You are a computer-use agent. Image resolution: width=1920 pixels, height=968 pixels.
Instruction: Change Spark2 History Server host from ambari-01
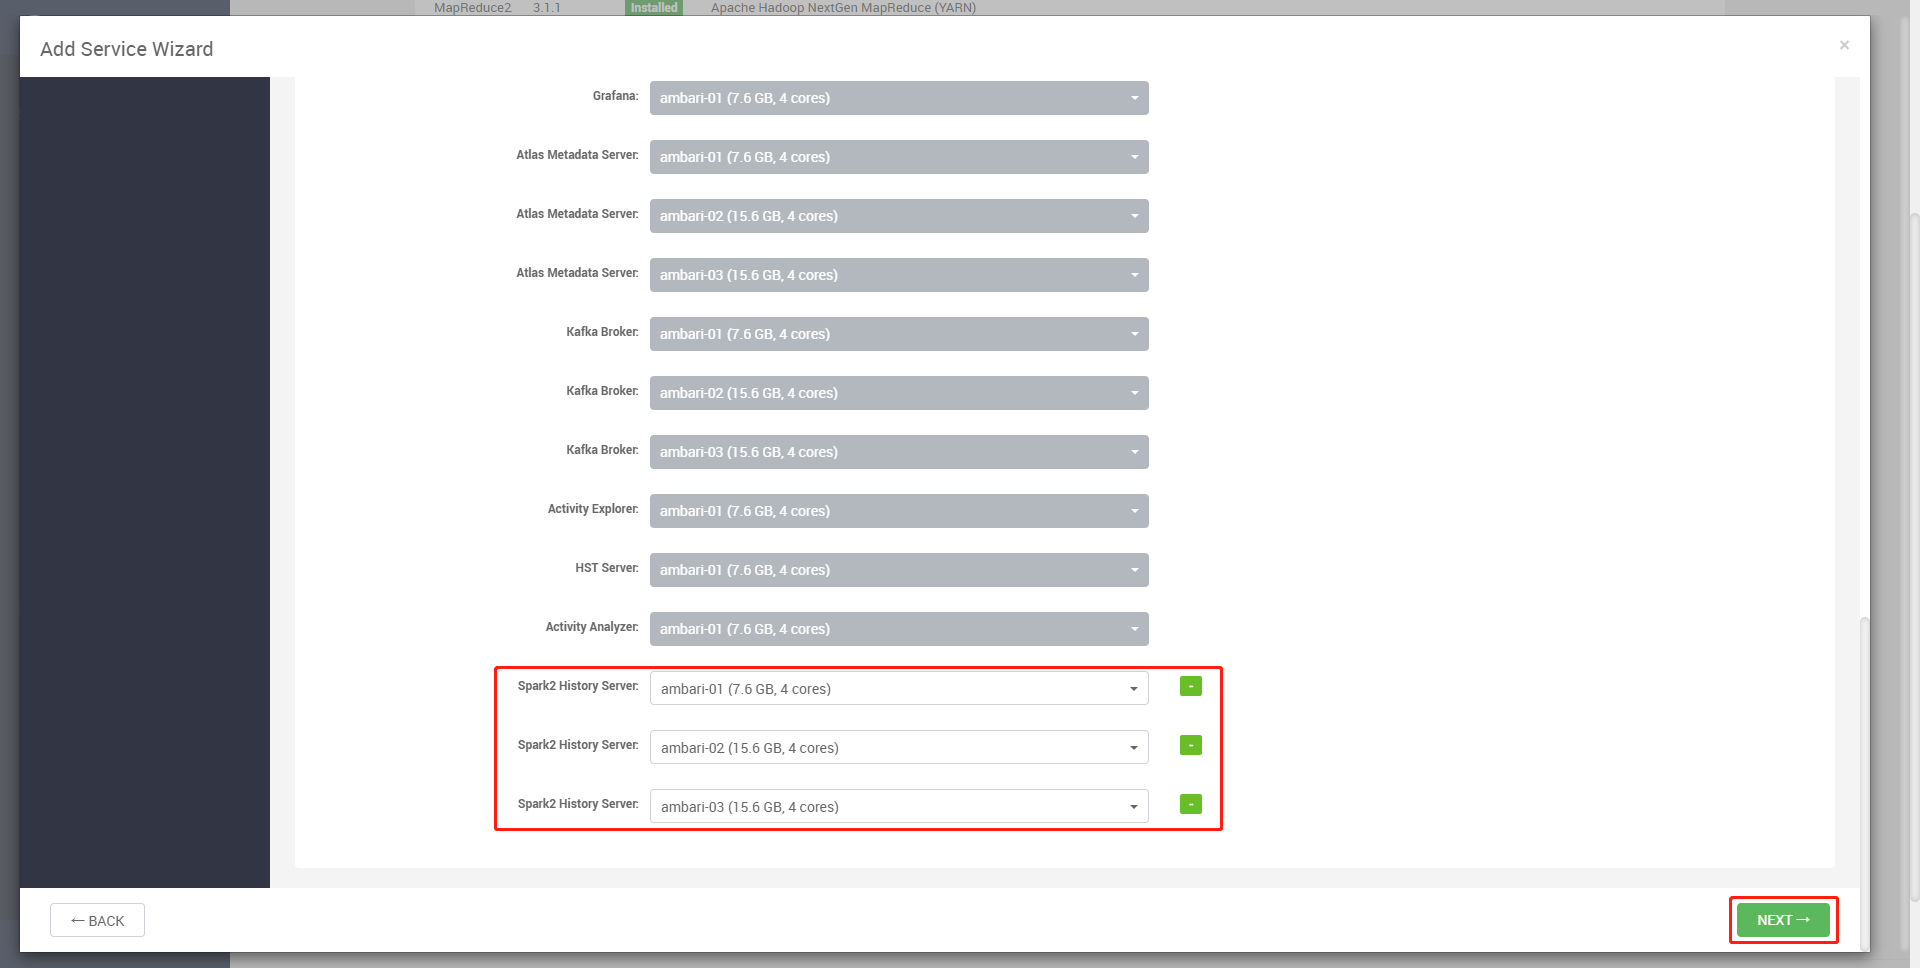coord(899,688)
